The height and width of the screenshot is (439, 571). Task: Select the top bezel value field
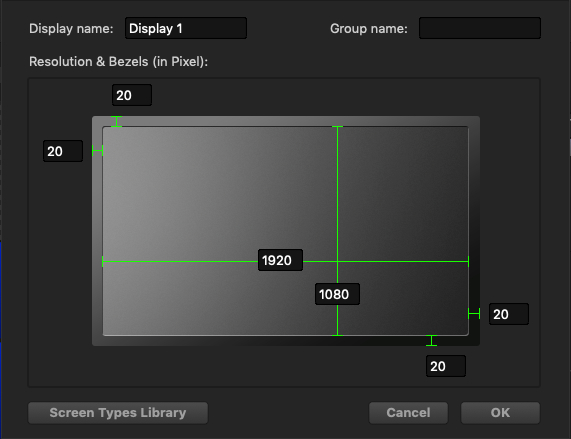[x=132, y=95]
